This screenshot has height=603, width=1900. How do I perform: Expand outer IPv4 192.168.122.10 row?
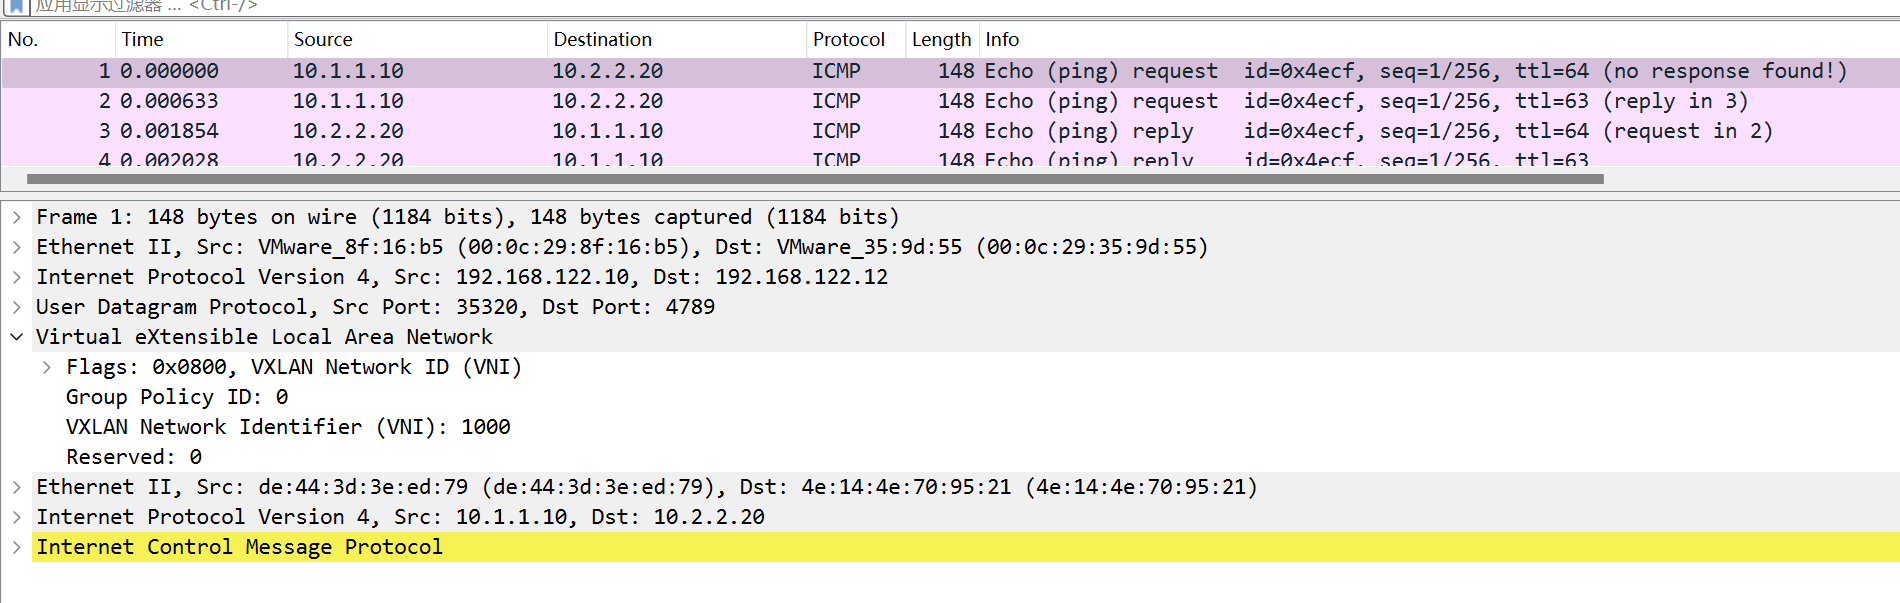click(17, 277)
